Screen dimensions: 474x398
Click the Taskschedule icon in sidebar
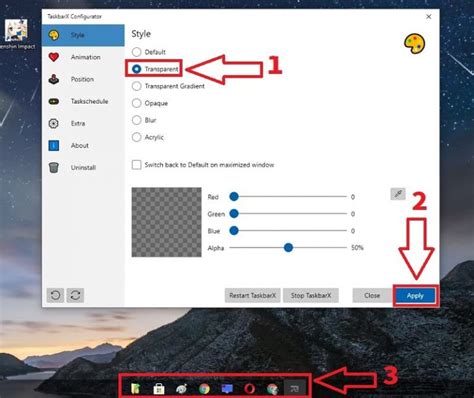pos(54,101)
